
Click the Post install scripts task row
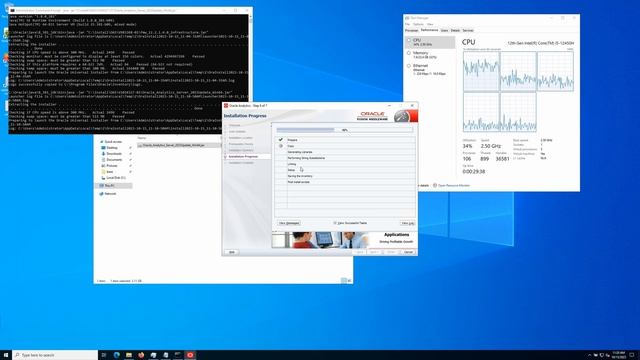345,182
